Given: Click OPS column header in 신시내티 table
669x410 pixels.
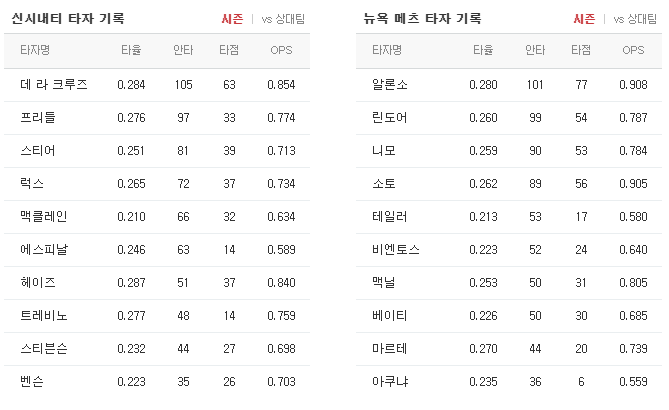Looking at the screenshot, I should [x=281, y=50].
